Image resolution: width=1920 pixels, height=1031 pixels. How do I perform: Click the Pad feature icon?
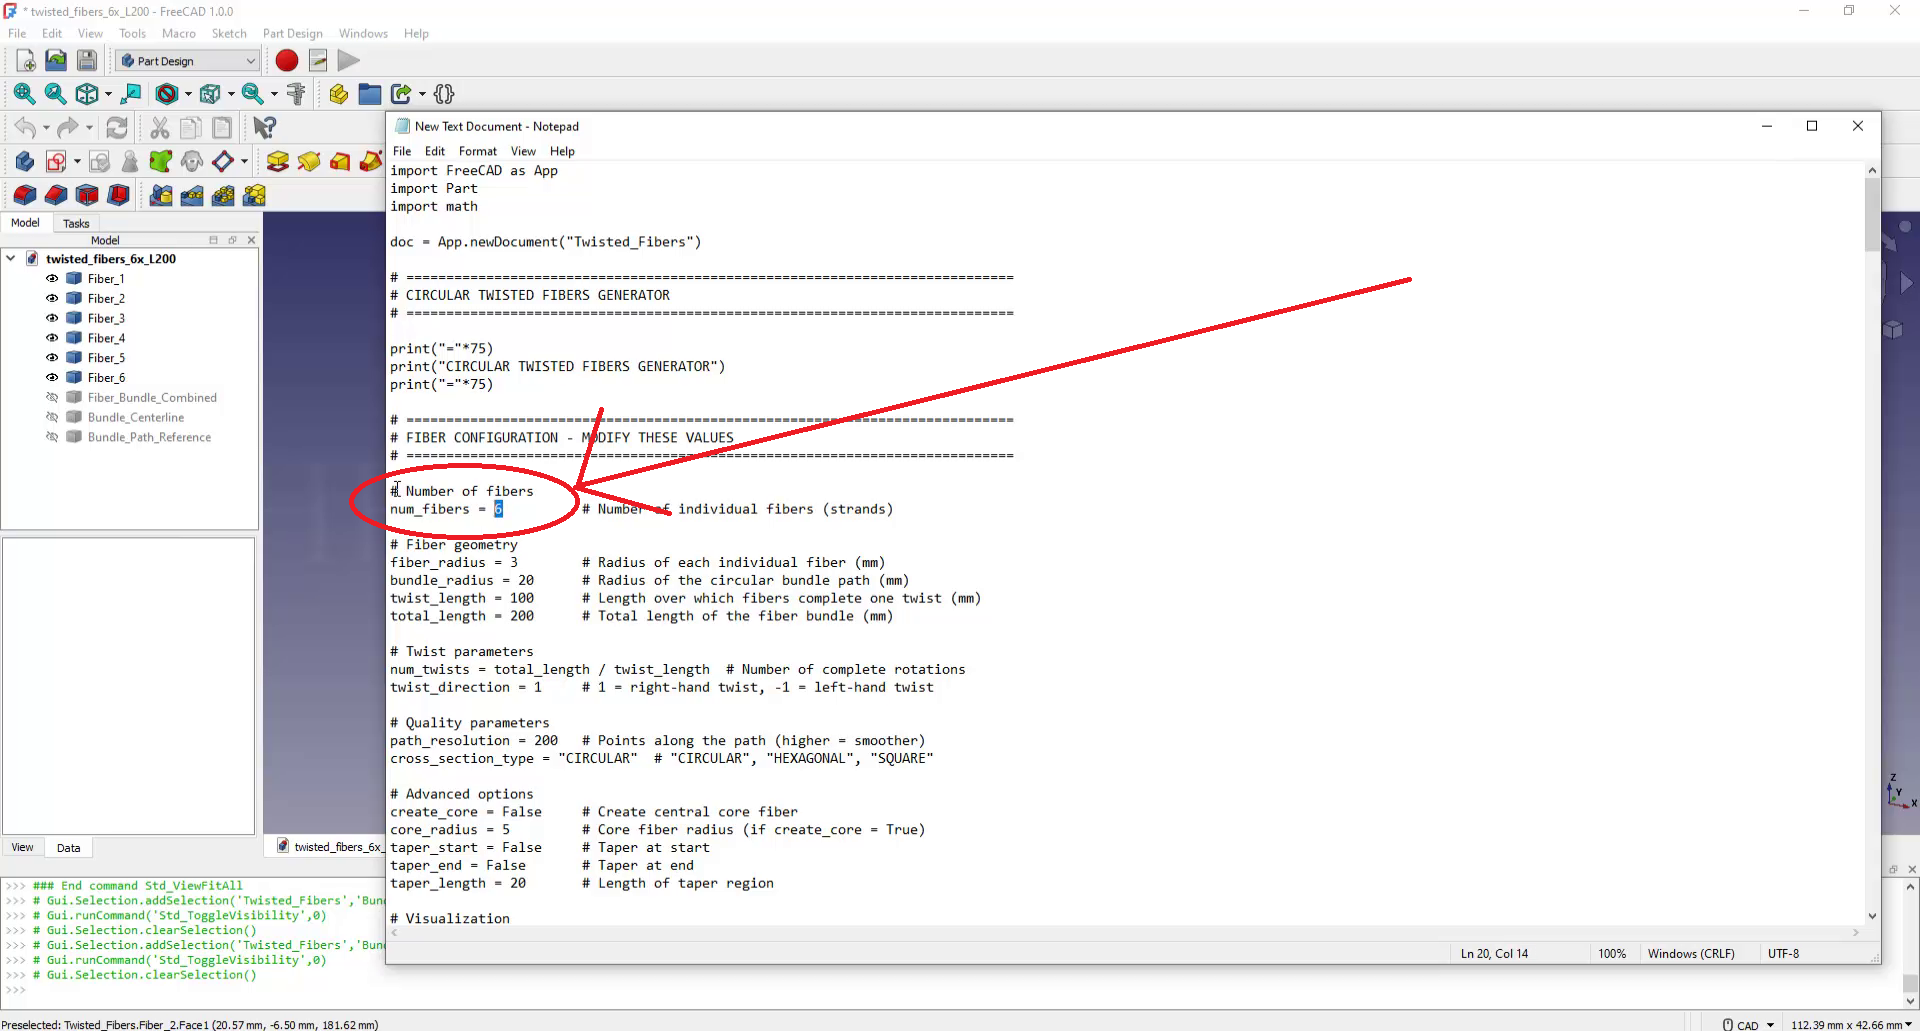(277, 162)
